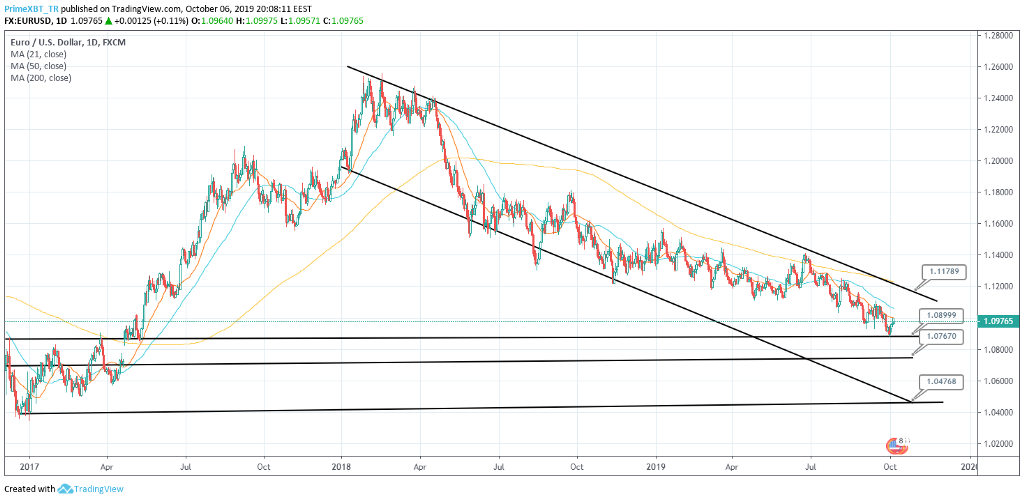Screen dimensions: 1024x501
Task: Click the TradingView cloud logo icon
Action: (66, 489)
